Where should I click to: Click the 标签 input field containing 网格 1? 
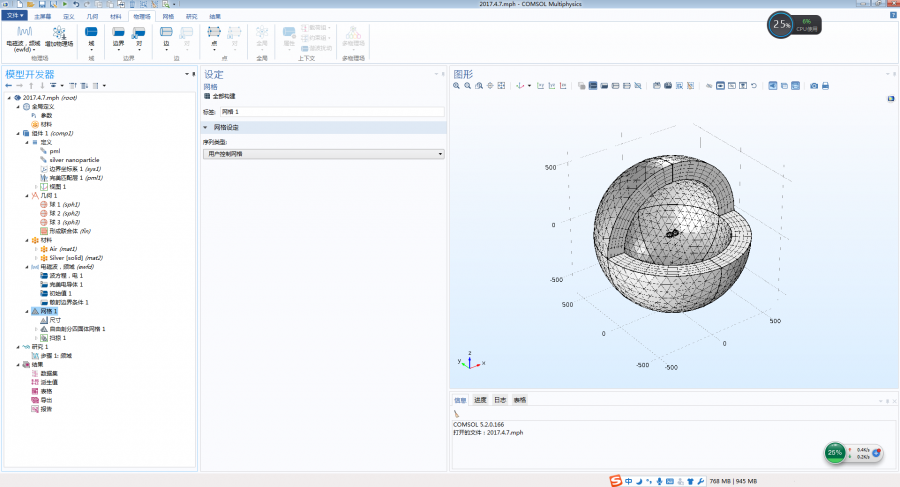(330, 111)
